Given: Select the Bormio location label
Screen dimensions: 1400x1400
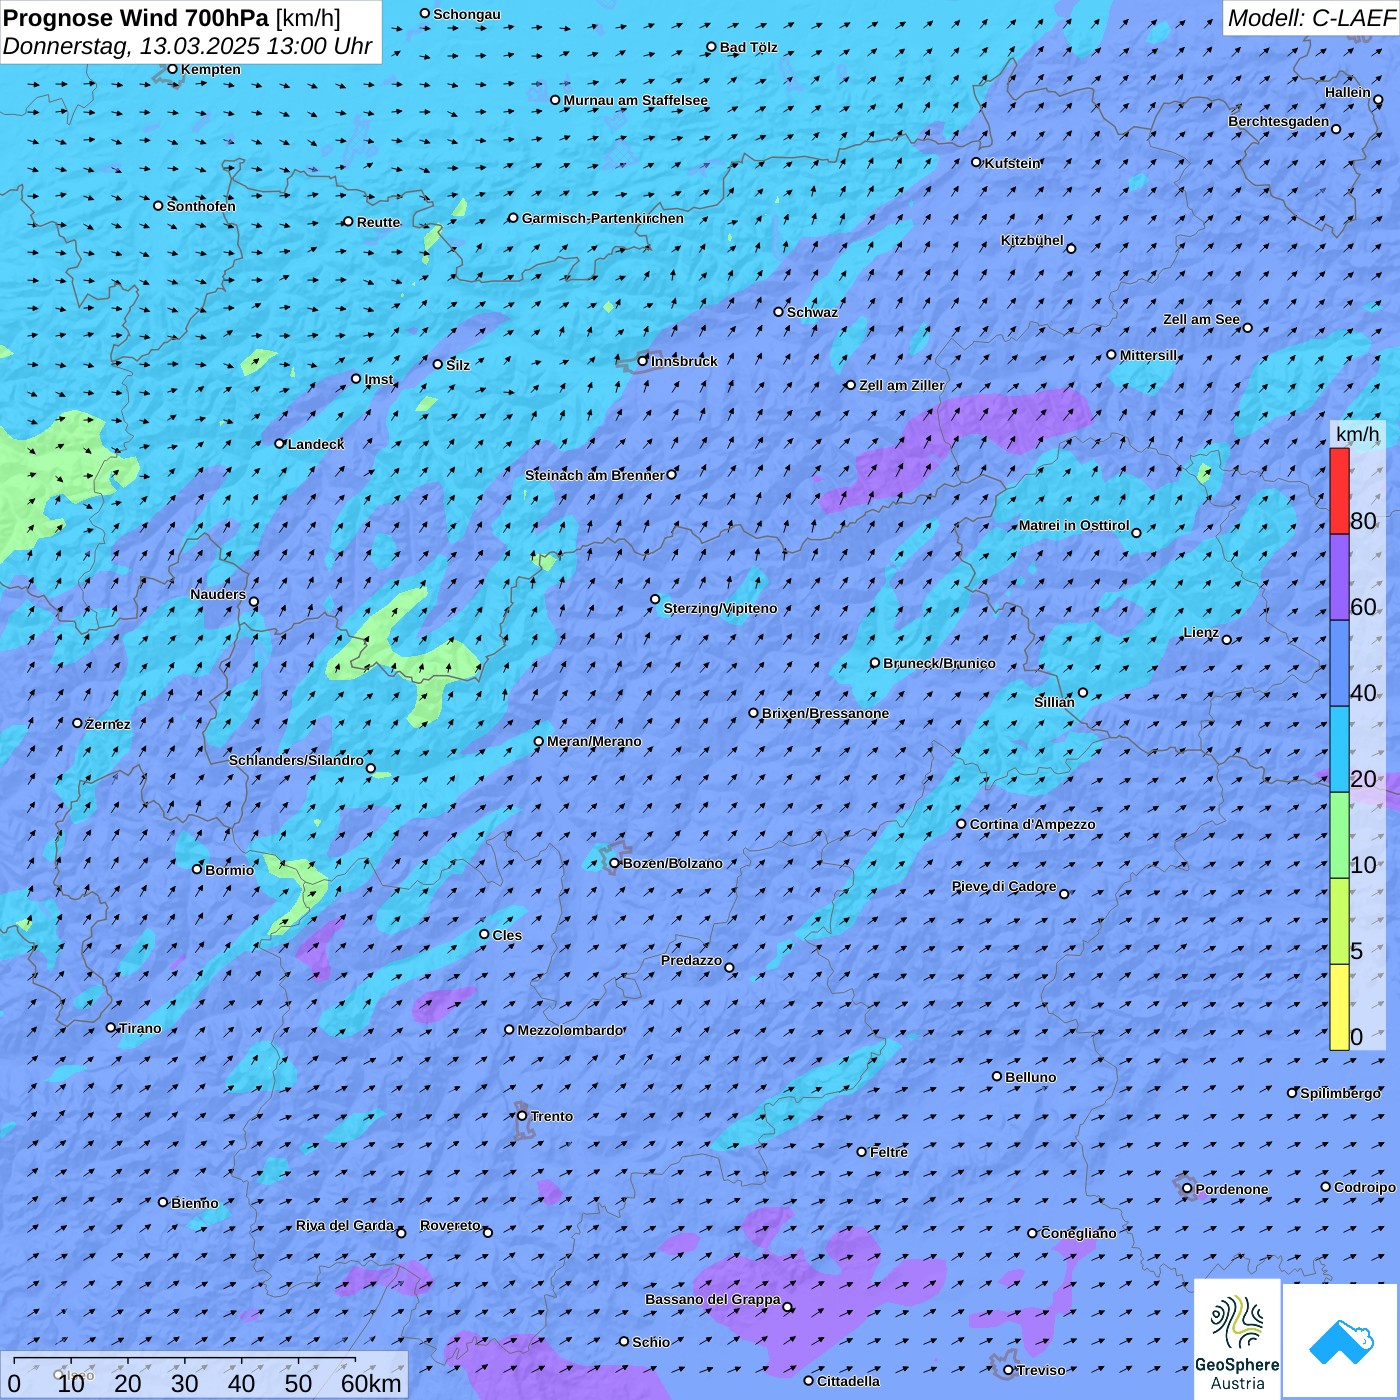Looking at the screenshot, I should (229, 870).
